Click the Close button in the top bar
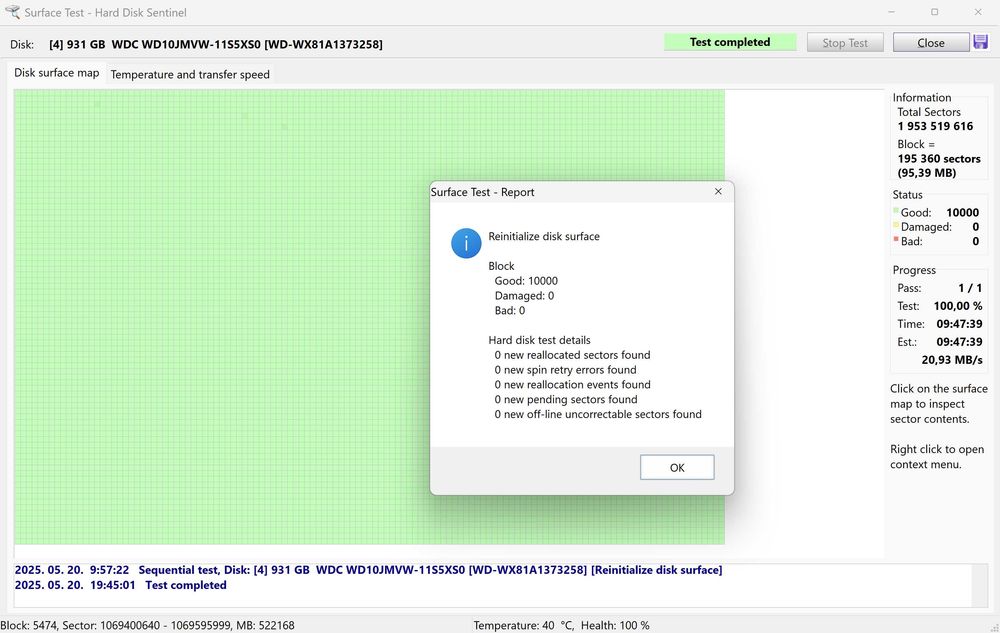Screen dimensions: 1000x633 (930, 43)
